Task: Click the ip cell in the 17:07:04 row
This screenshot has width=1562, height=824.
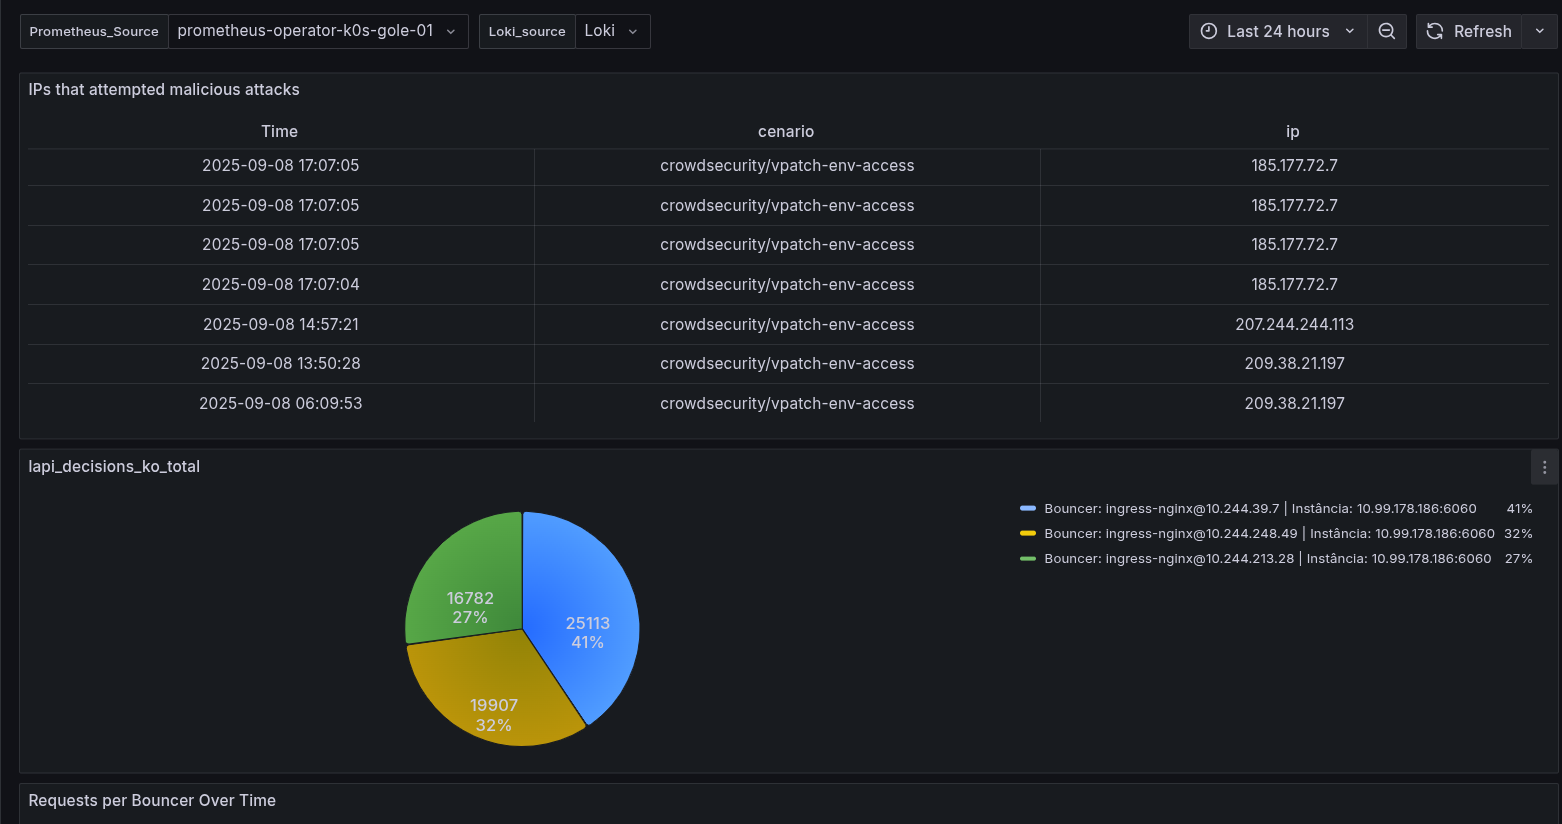Action: click(1294, 284)
